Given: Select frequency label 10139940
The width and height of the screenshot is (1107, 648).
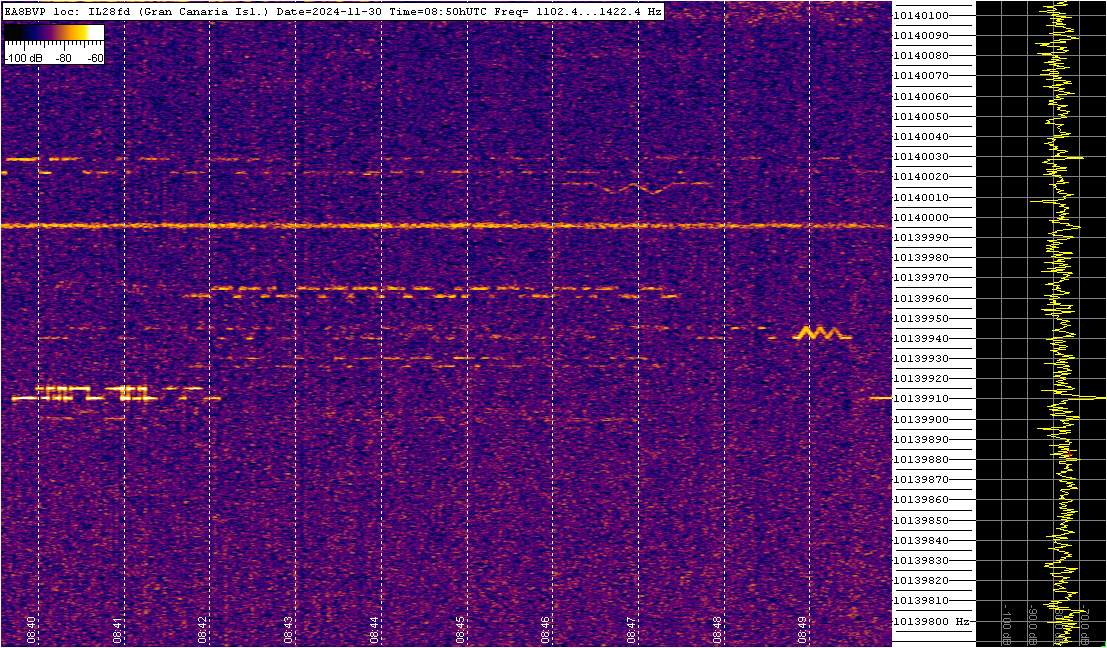Looking at the screenshot, I should (921, 339).
